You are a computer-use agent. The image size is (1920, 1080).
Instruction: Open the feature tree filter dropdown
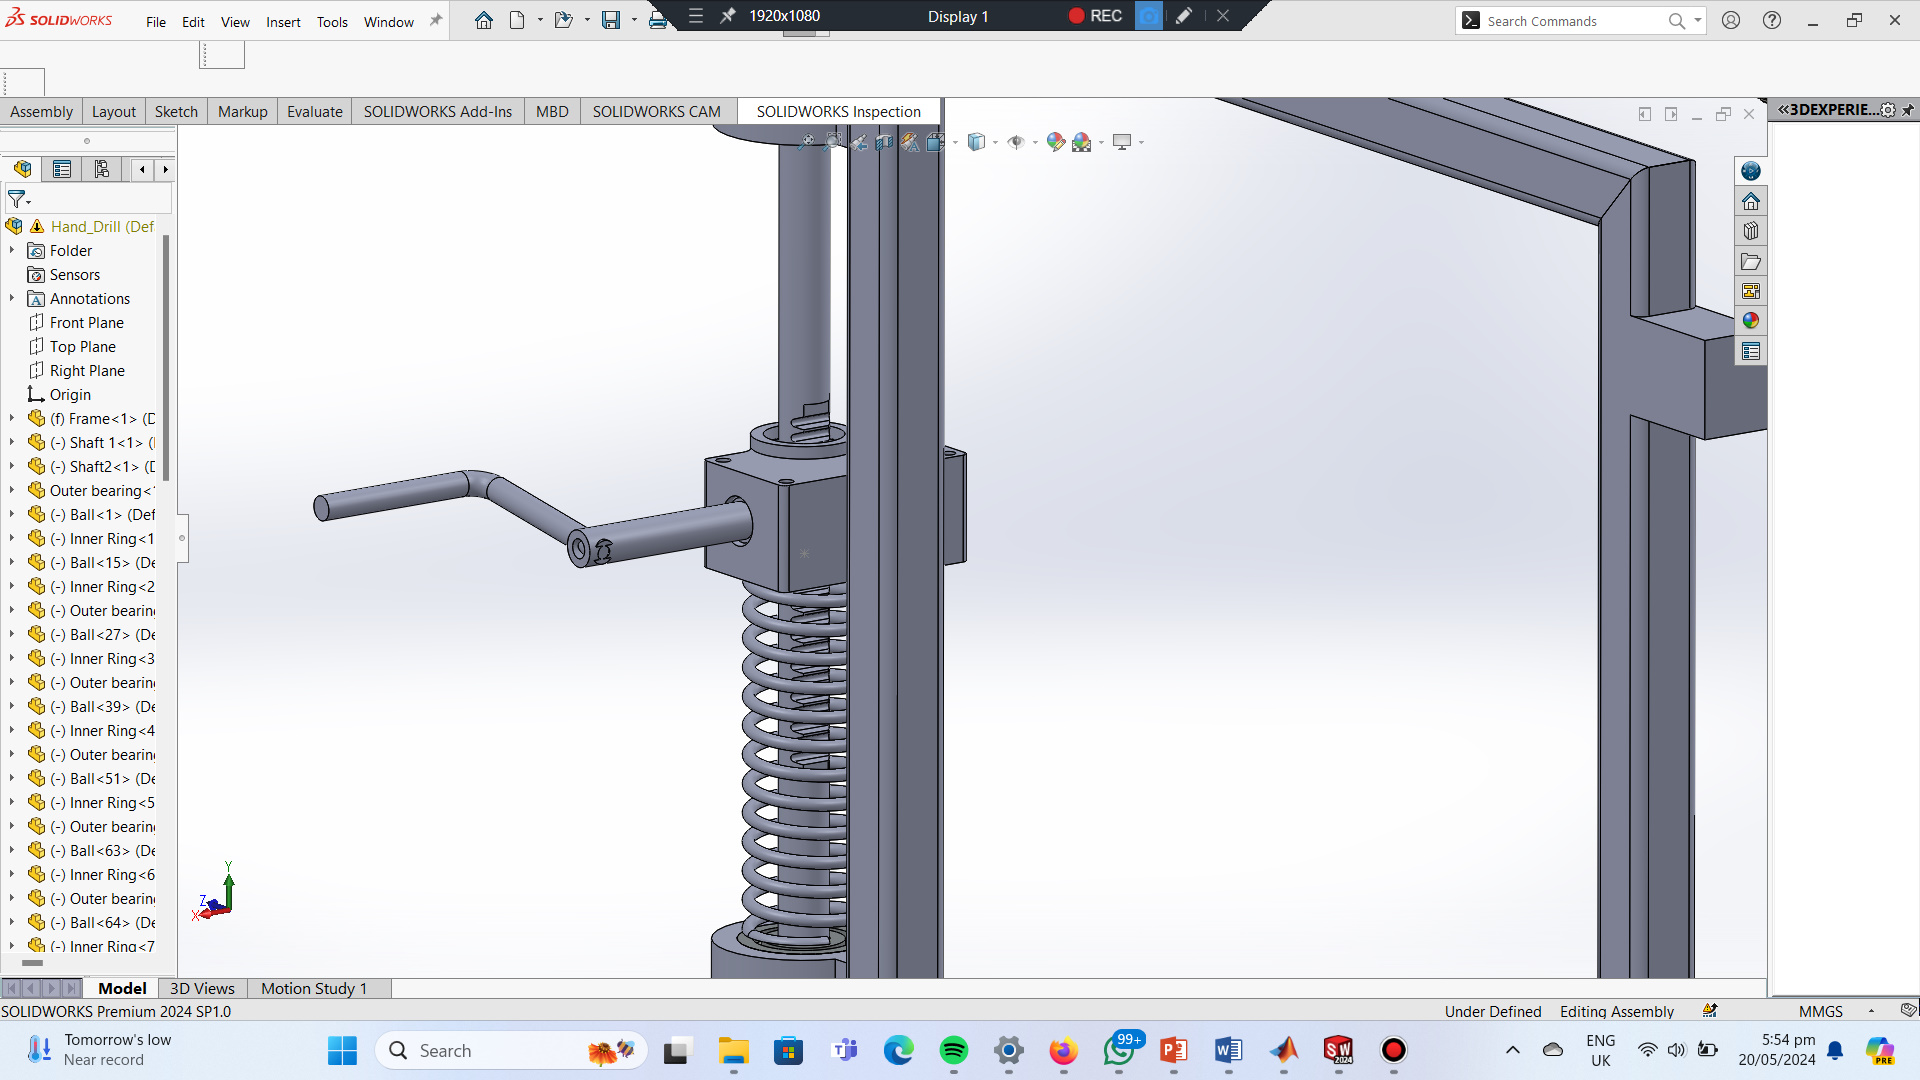[x=19, y=199]
